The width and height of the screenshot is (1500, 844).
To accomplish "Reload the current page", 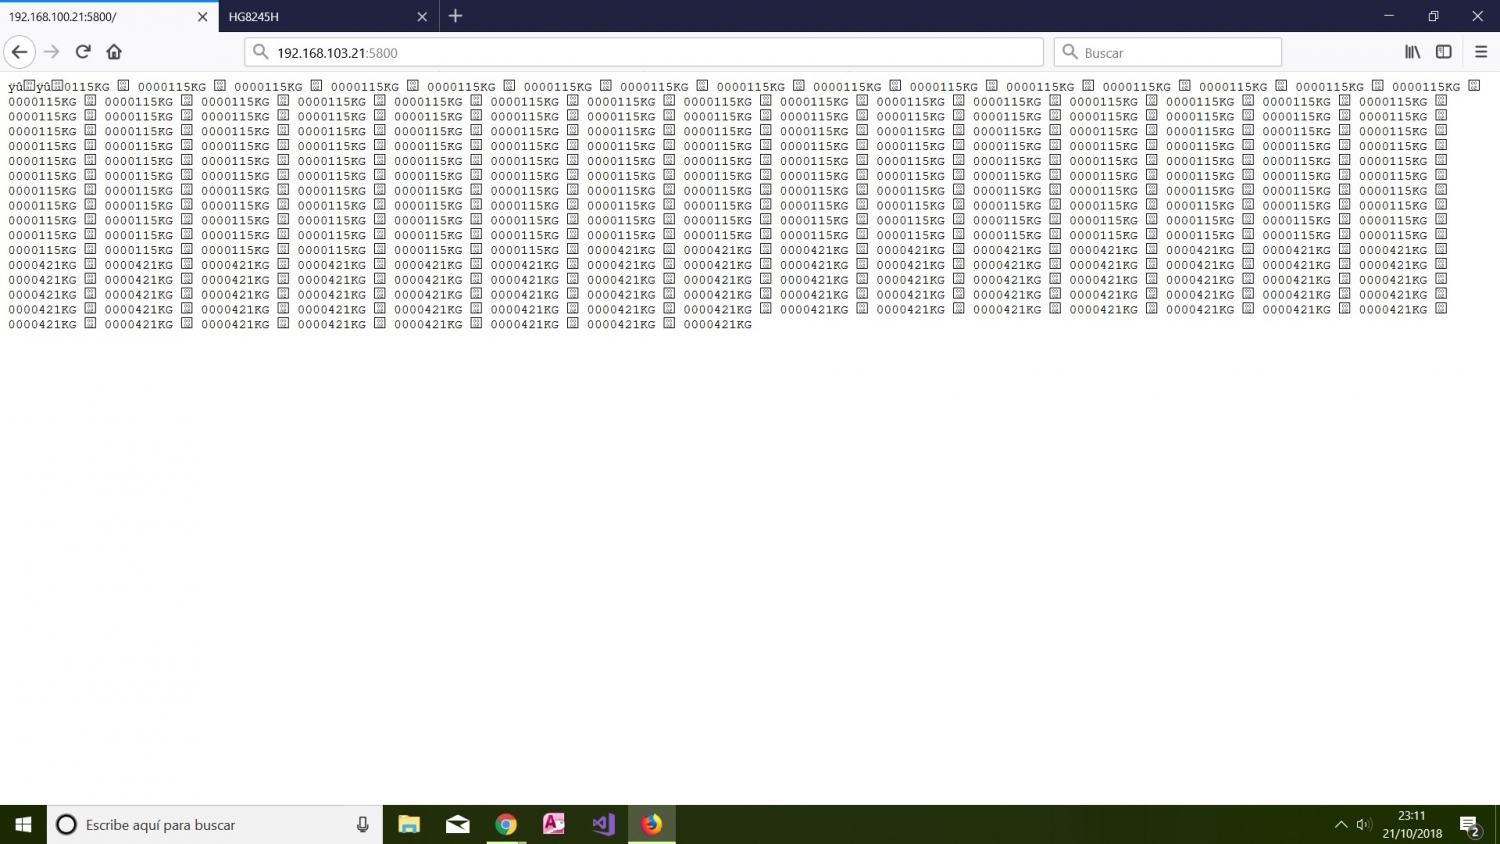I will pos(83,52).
